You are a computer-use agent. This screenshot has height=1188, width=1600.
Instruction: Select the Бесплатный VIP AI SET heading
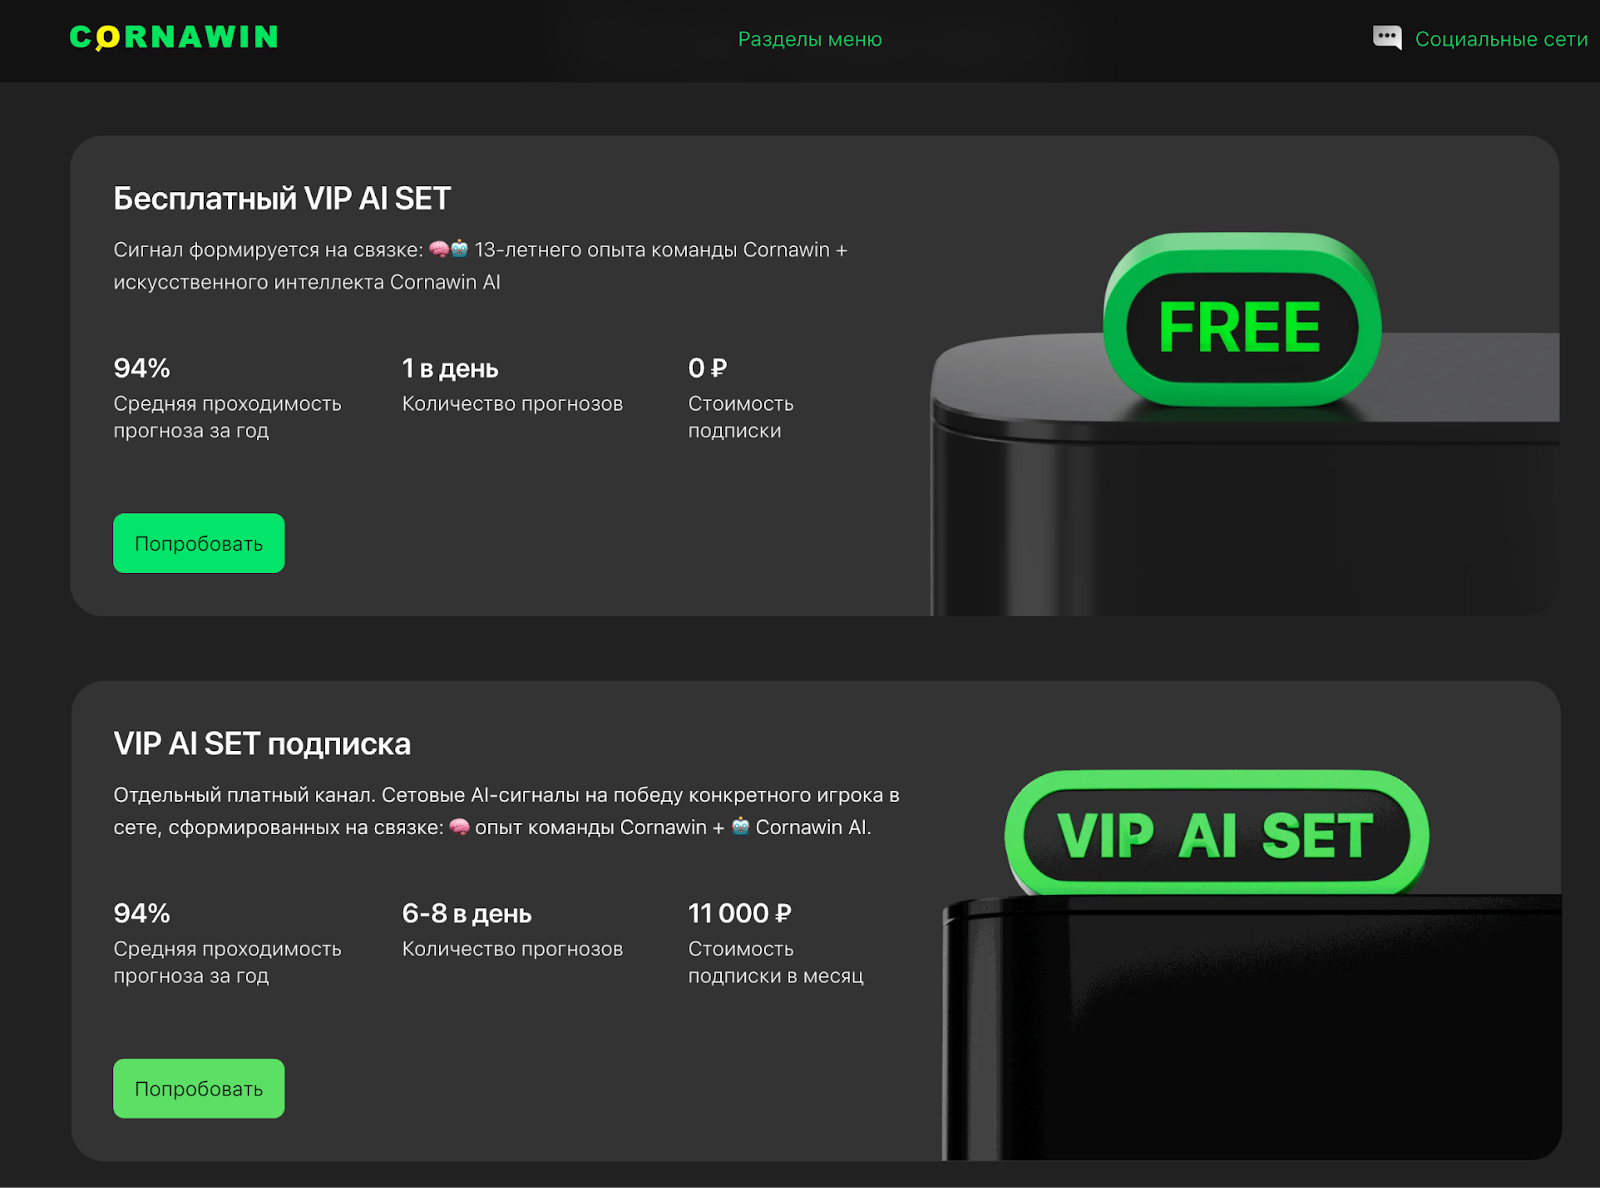[x=282, y=198]
